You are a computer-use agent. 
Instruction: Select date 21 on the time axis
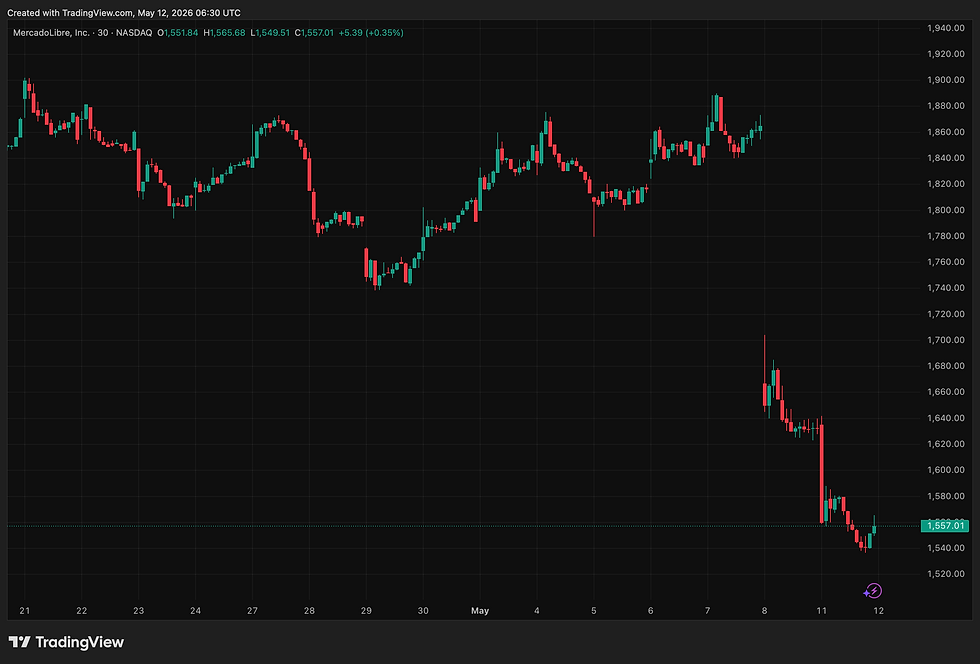pos(24,611)
